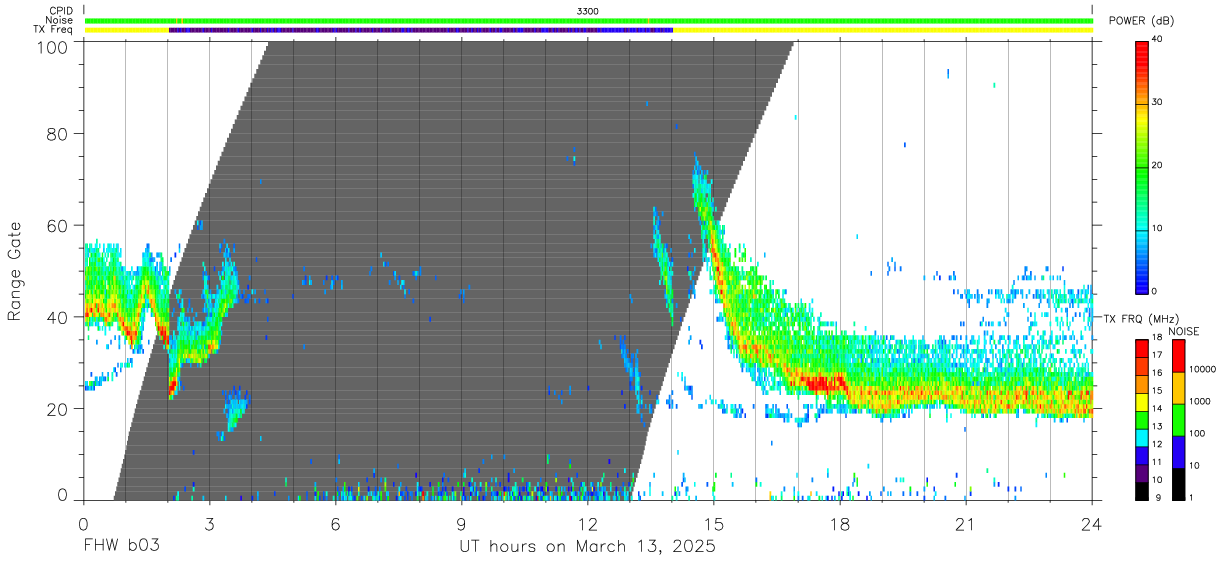Screen dimensions: 1228x567
Task: Click the 21 tick label on the UT hours axis
Action: click(x=966, y=523)
